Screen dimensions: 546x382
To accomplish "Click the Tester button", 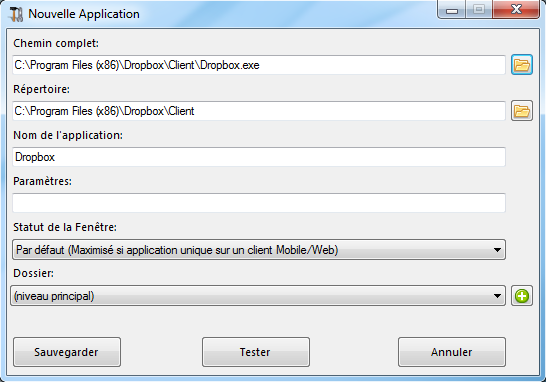I will 256,352.
